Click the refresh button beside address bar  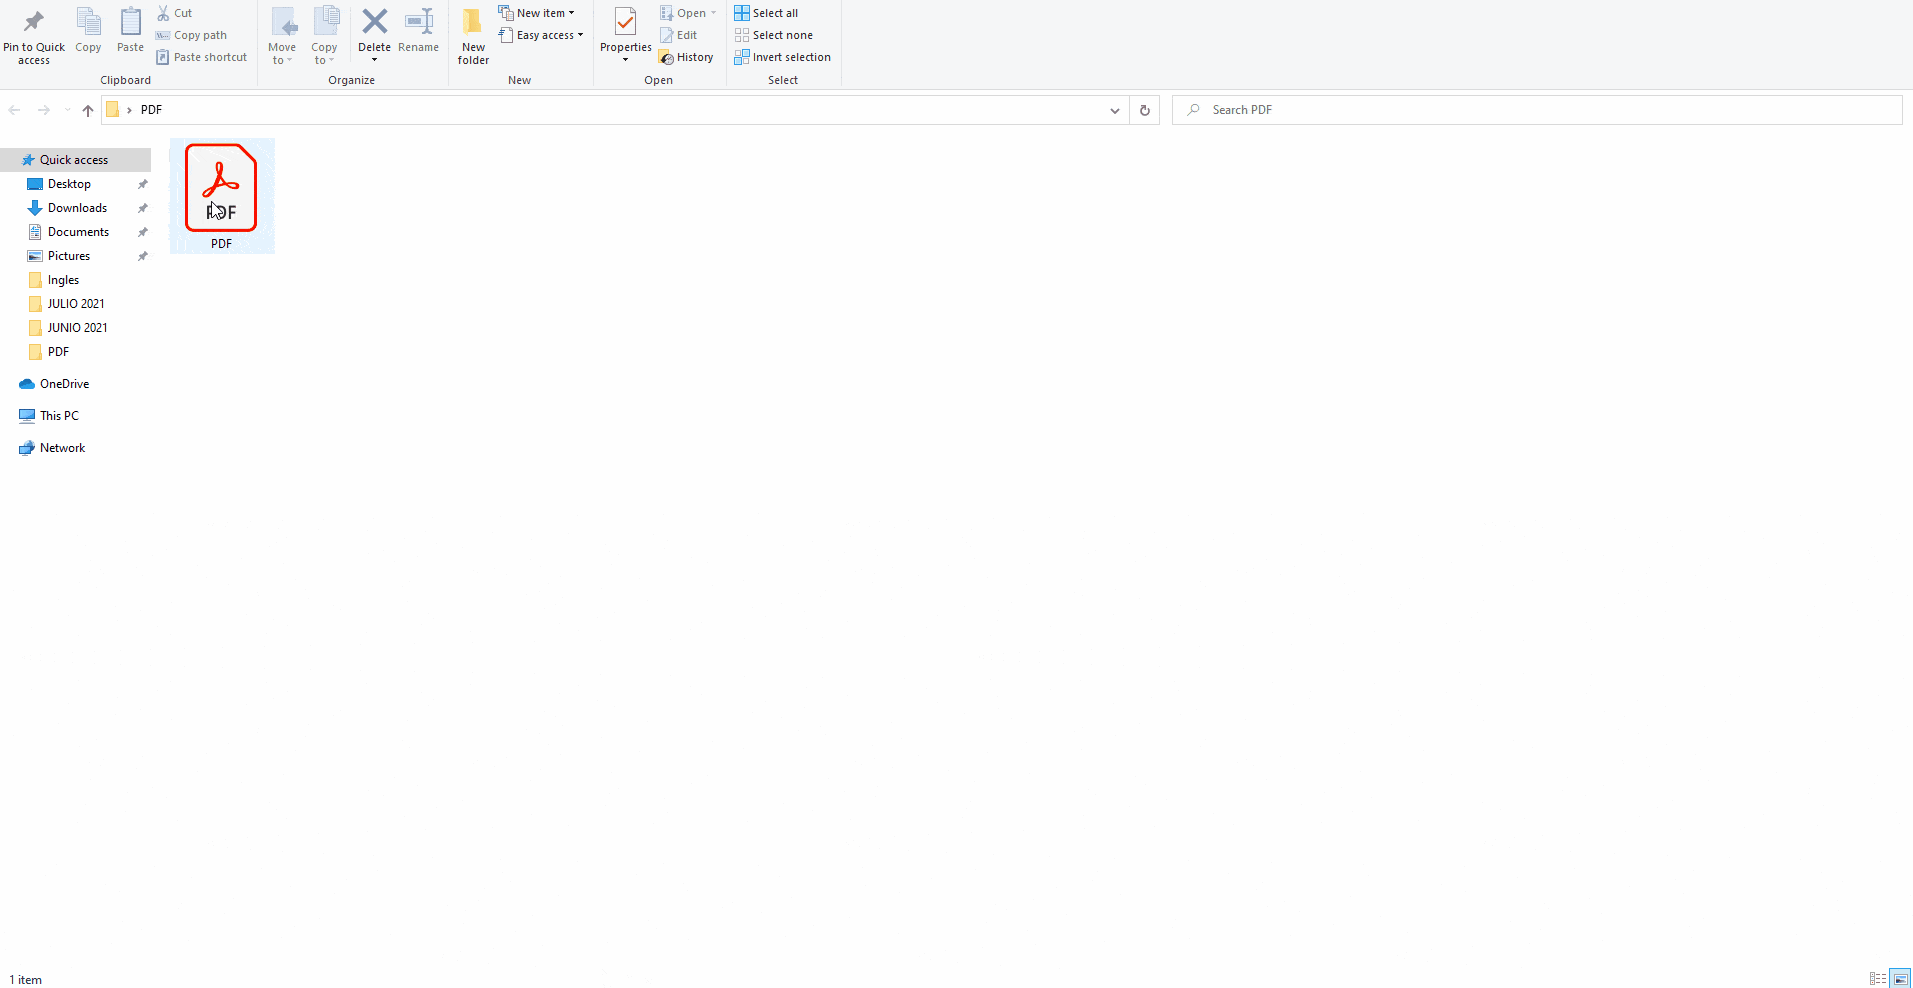(x=1145, y=110)
